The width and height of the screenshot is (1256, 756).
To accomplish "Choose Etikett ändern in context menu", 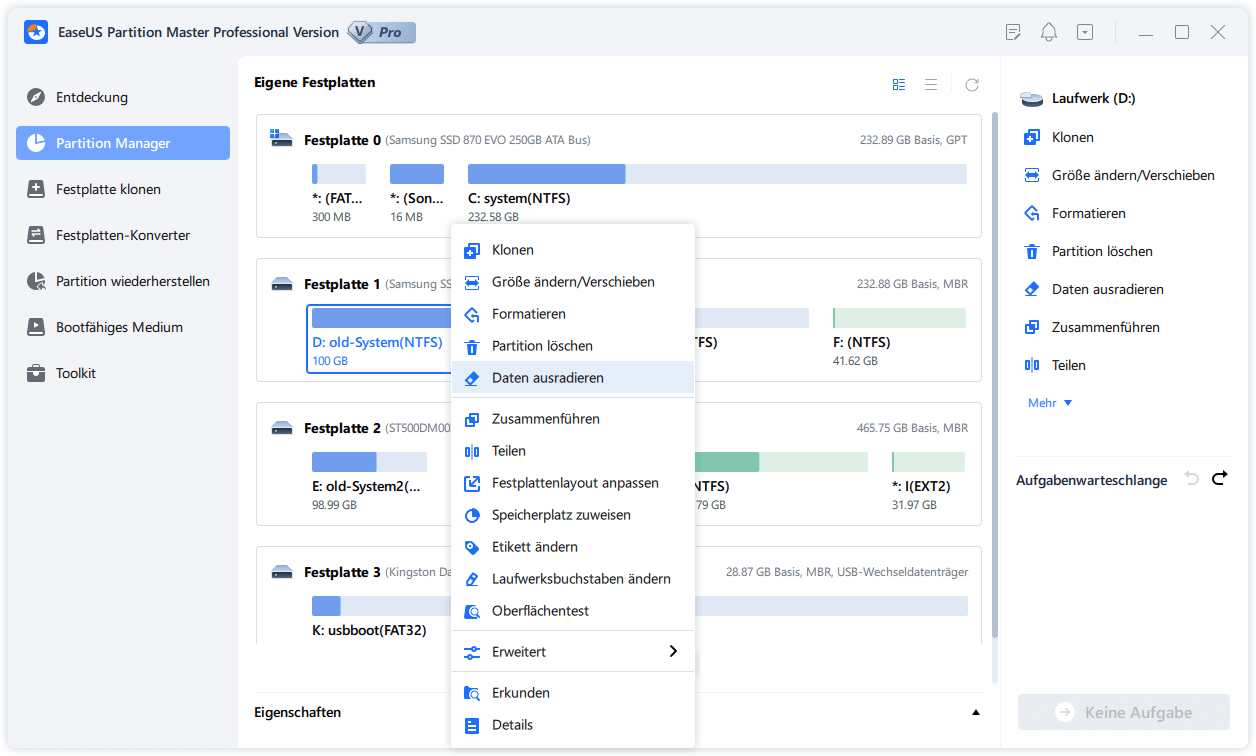I will 573,547.
